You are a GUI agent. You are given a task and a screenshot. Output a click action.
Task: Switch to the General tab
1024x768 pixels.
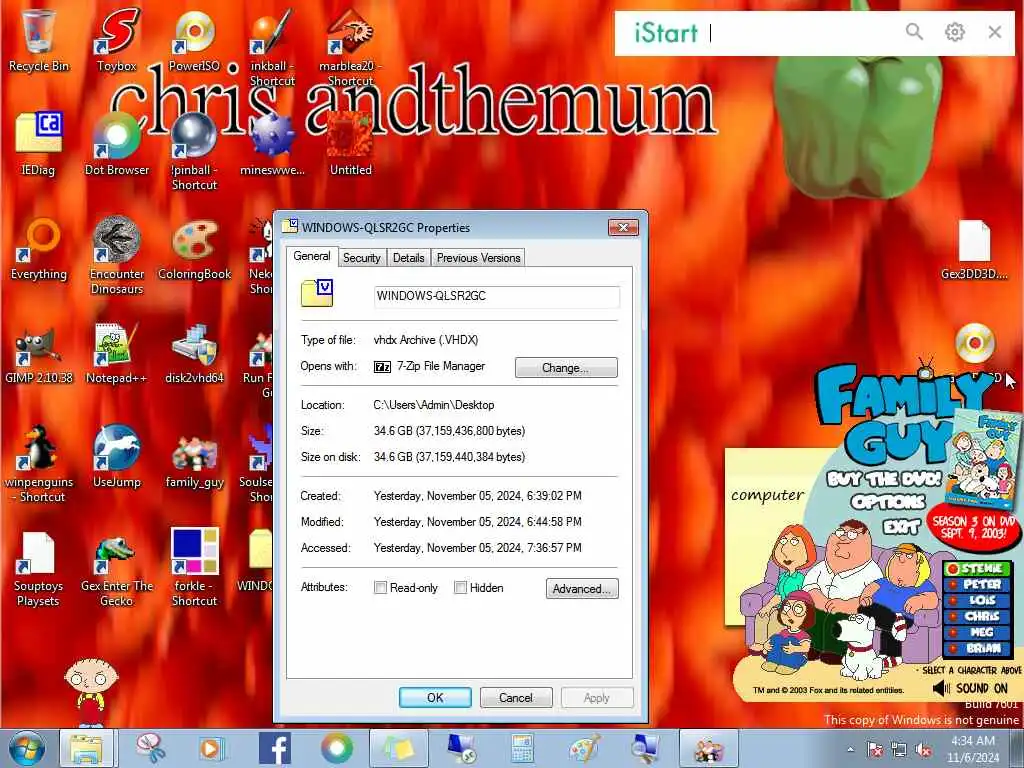312,256
